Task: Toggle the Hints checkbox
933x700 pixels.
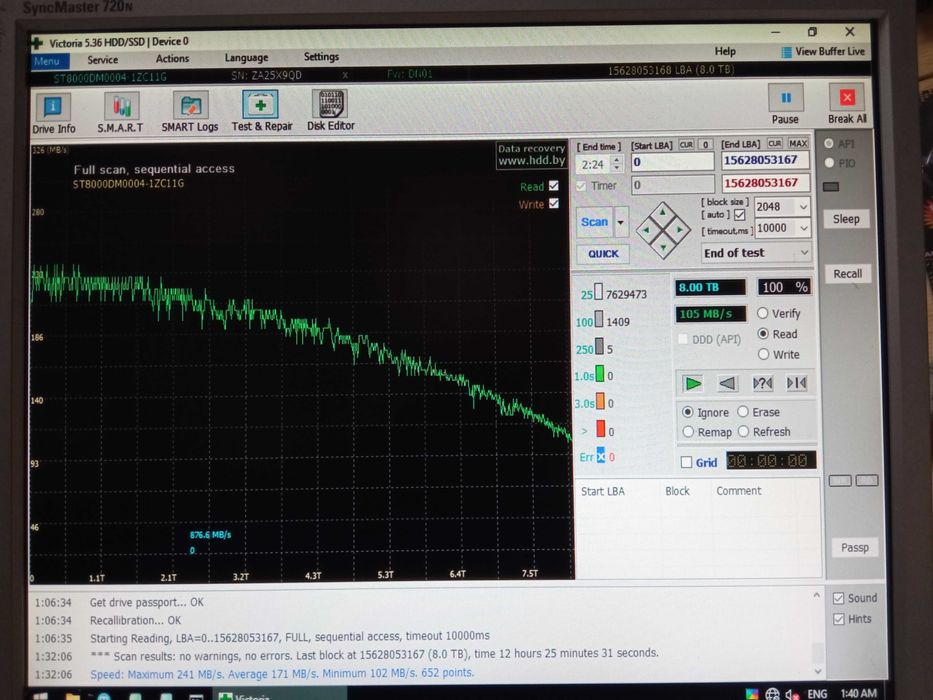Action: tap(838, 619)
